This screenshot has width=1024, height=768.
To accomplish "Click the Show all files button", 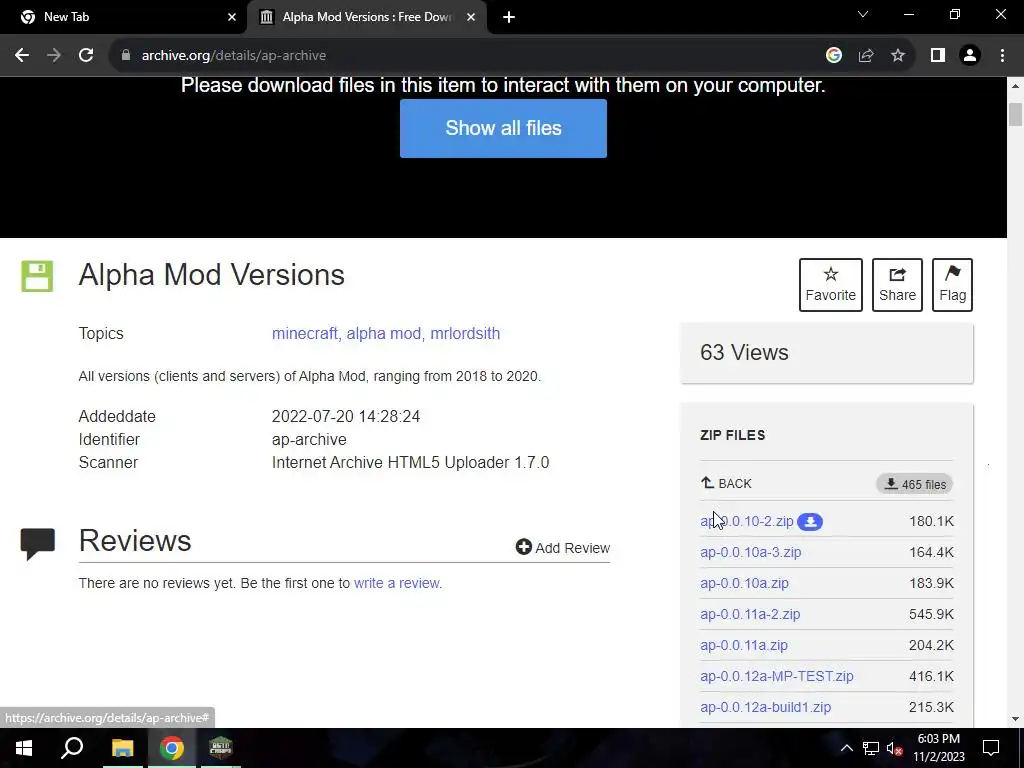I will click(503, 128).
